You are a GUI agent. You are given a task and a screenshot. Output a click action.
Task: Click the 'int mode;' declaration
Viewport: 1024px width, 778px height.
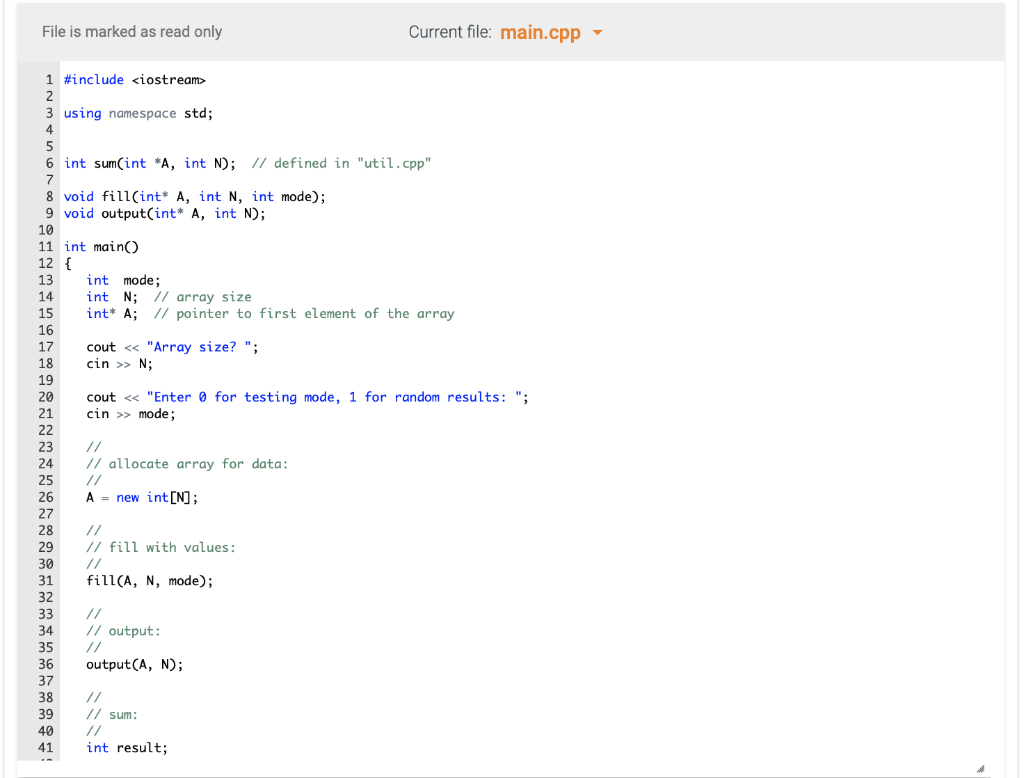pos(123,280)
